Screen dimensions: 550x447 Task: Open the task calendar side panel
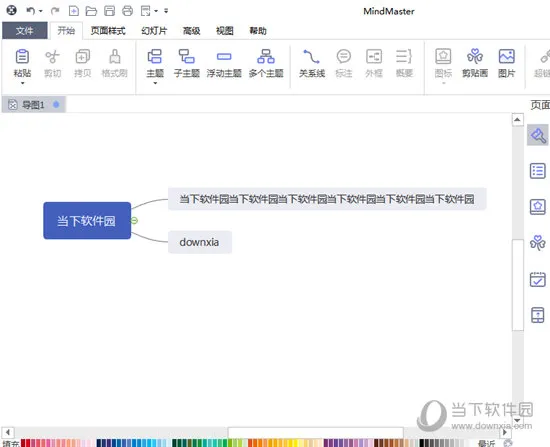tap(538, 279)
